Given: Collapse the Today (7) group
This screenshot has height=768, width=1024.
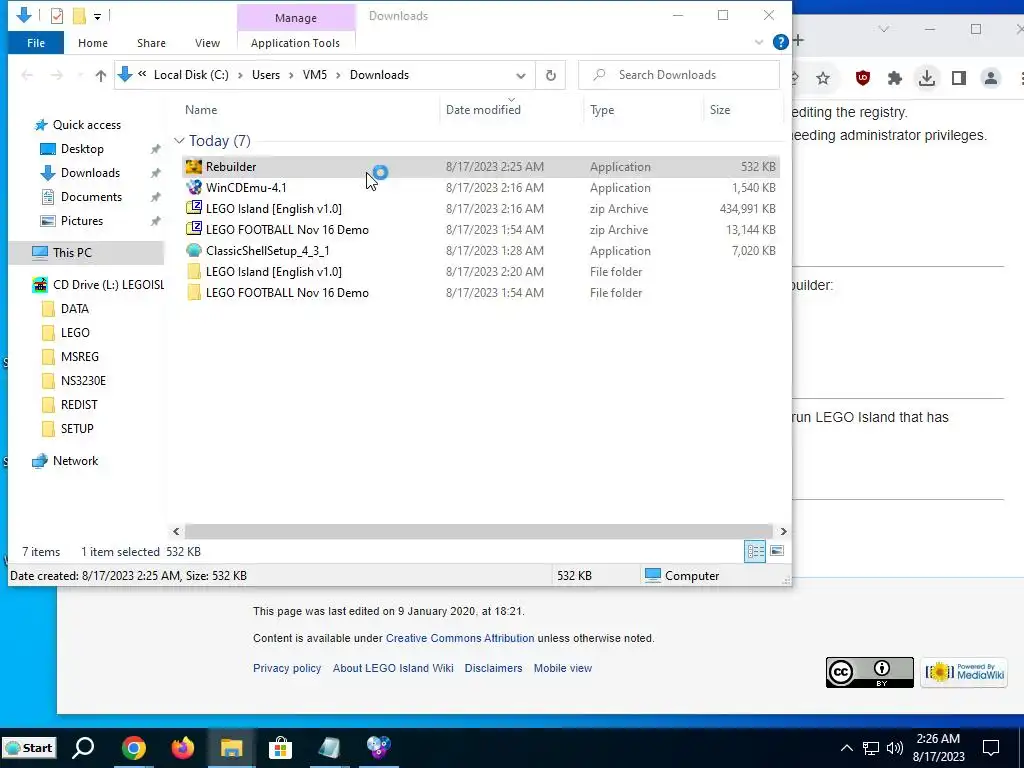Looking at the screenshot, I should 179,140.
